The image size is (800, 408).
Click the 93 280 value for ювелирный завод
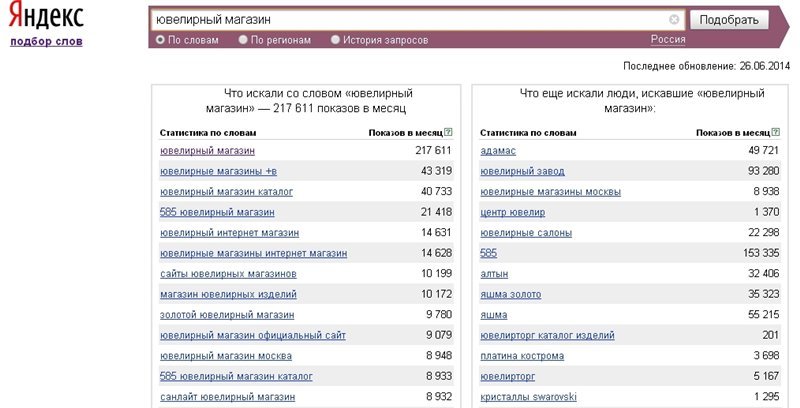click(x=763, y=171)
